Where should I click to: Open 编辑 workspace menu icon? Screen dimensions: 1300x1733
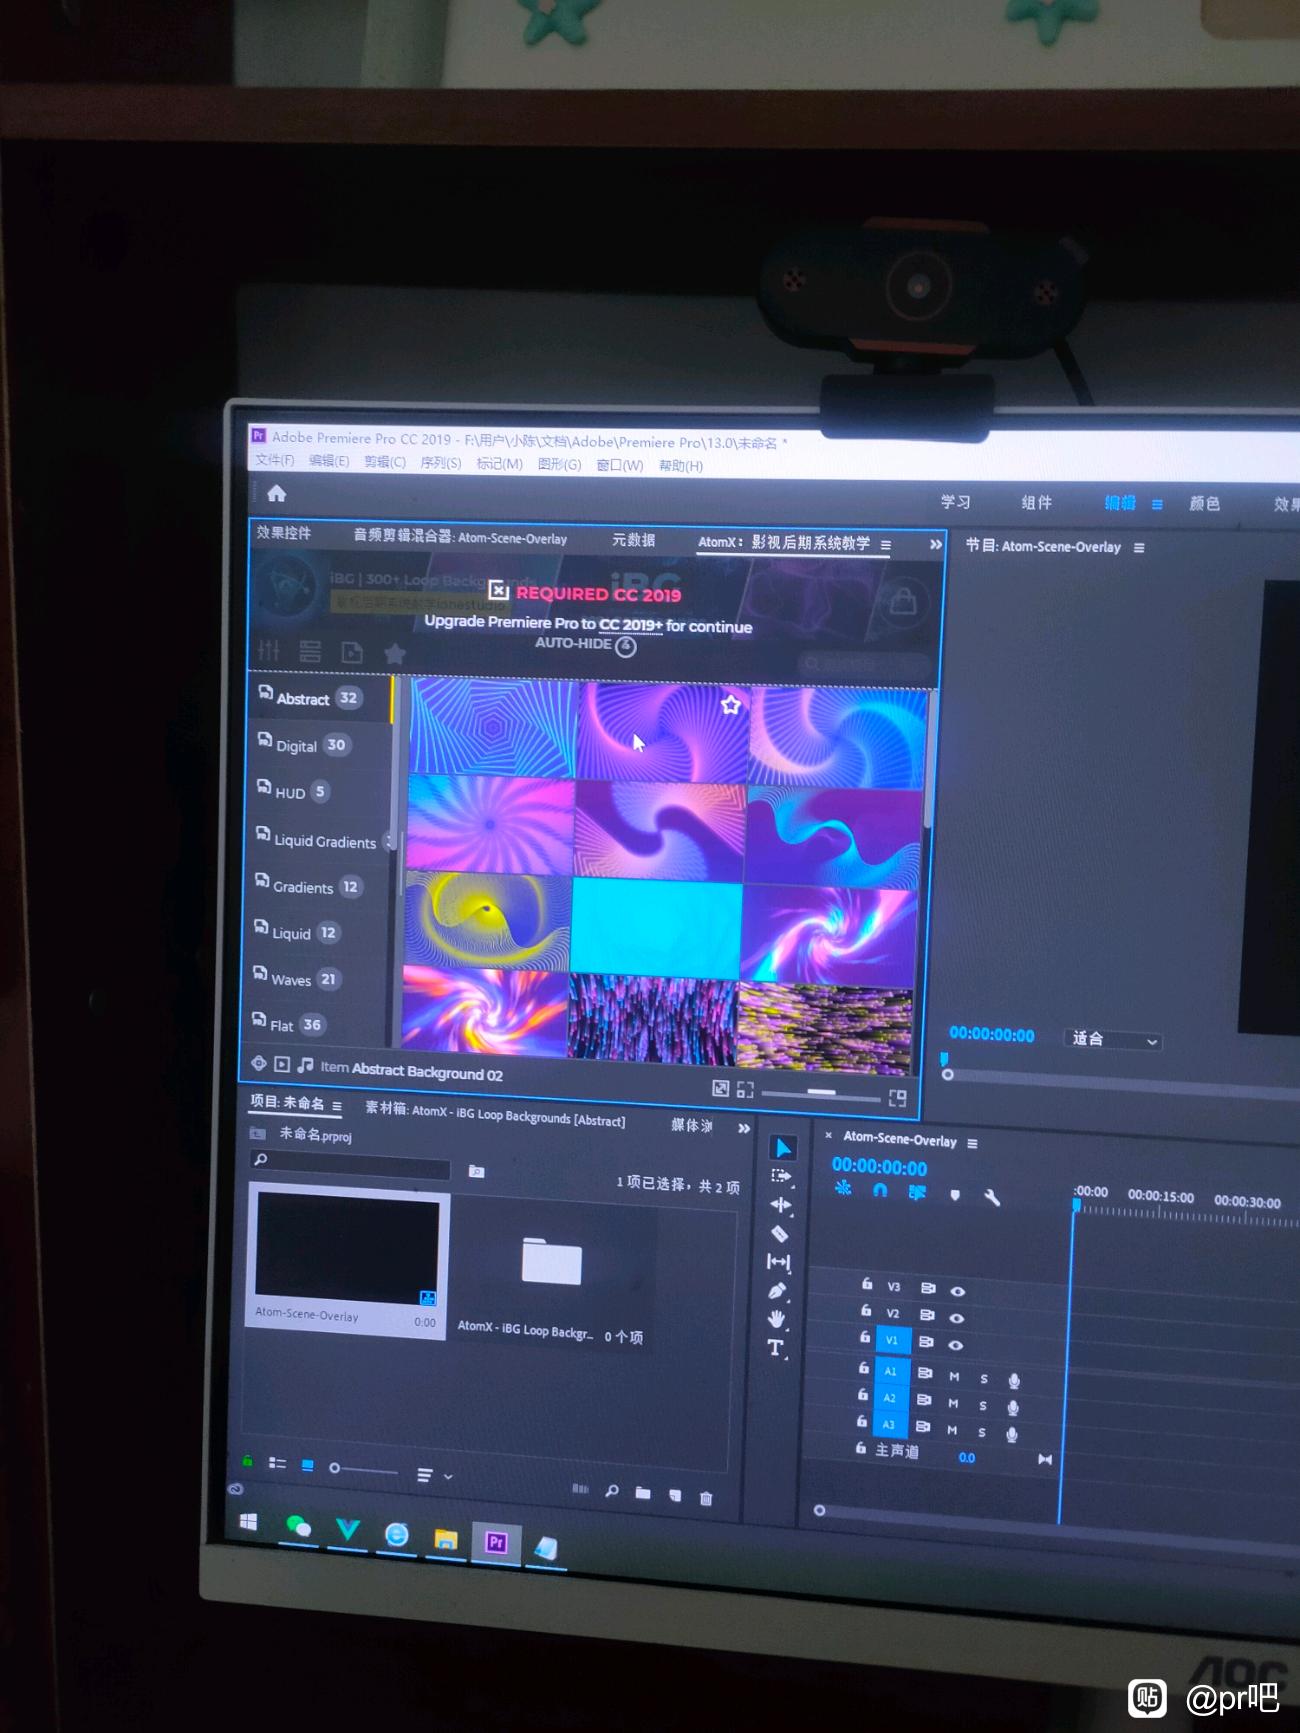click(1157, 505)
